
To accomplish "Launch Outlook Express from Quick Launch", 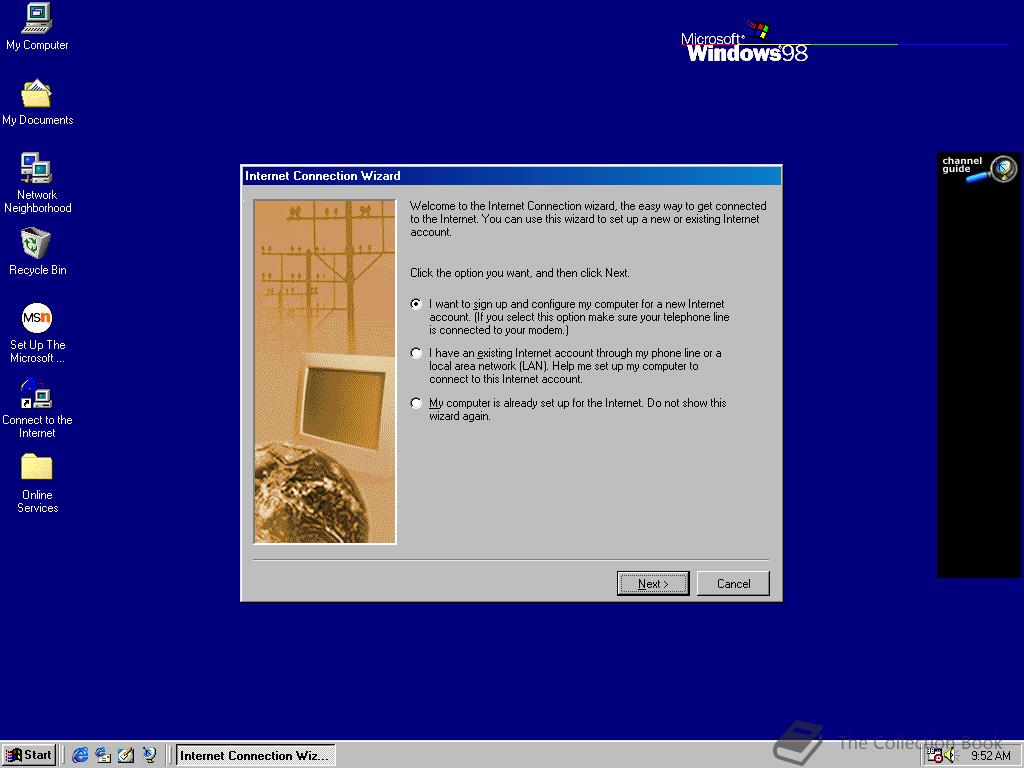I will (103, 755).
